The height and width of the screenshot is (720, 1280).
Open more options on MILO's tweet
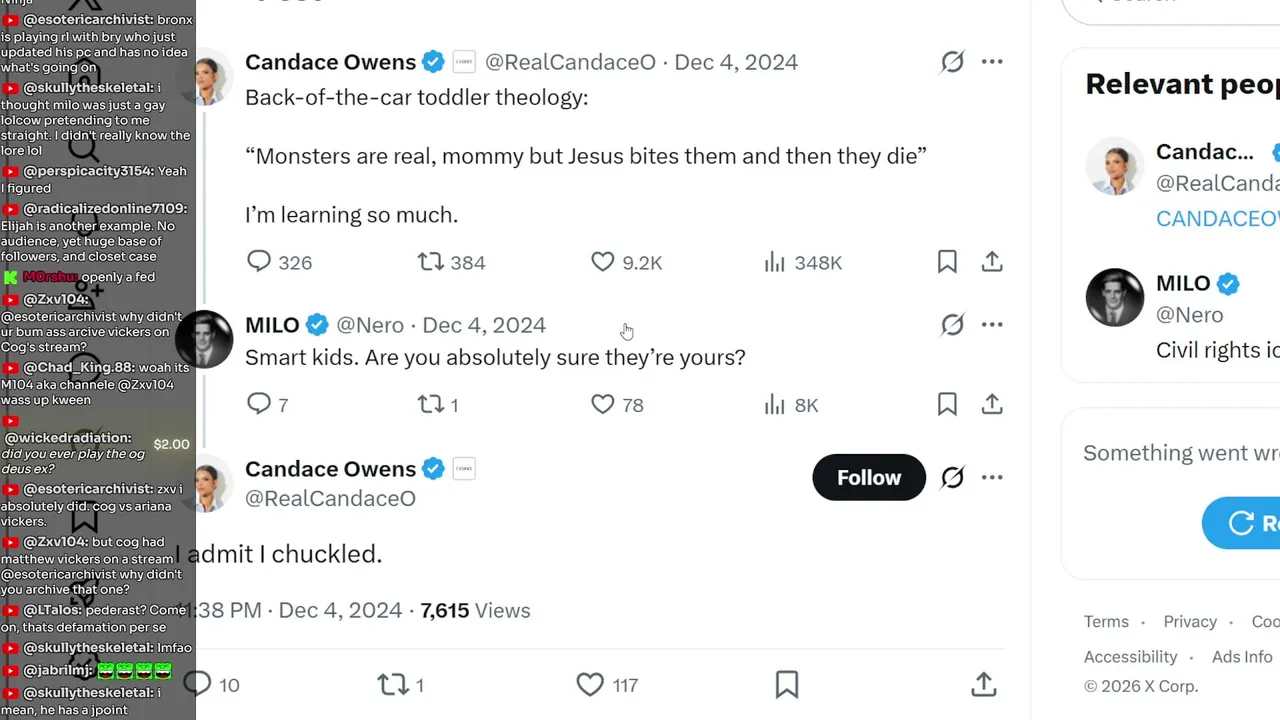pyautogui.click(x=992, y=325)
